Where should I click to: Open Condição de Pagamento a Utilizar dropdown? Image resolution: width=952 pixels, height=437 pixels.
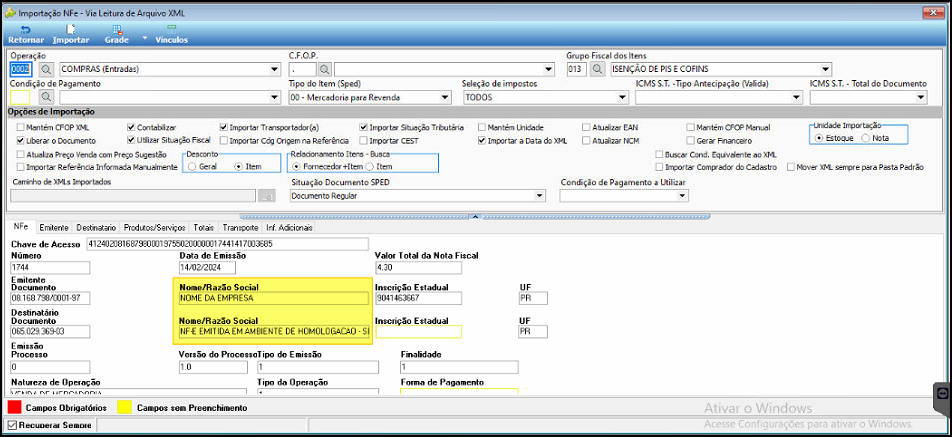(682, 195)
